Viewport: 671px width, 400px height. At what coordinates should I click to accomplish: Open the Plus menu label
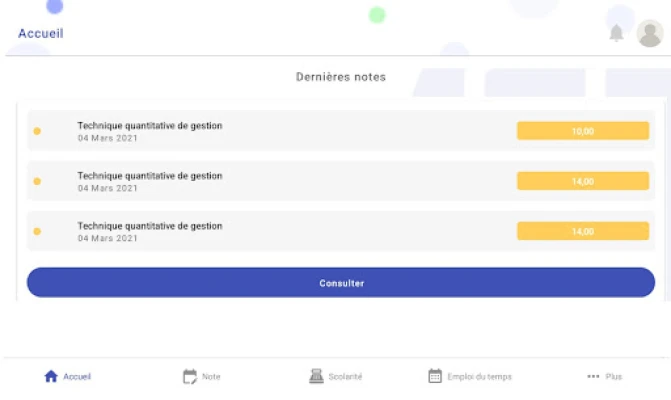[x=613, y=377]
